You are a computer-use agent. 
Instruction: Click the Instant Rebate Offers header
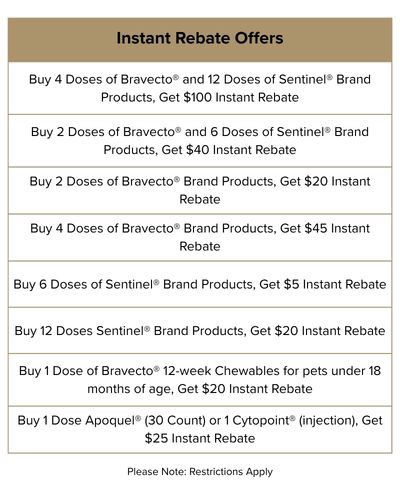[x=200, y=40]
